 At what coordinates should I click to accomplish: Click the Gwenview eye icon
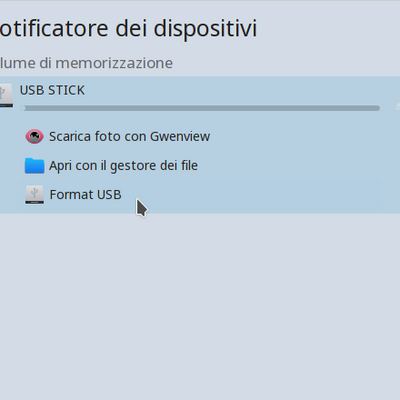(x=34, y=136)
